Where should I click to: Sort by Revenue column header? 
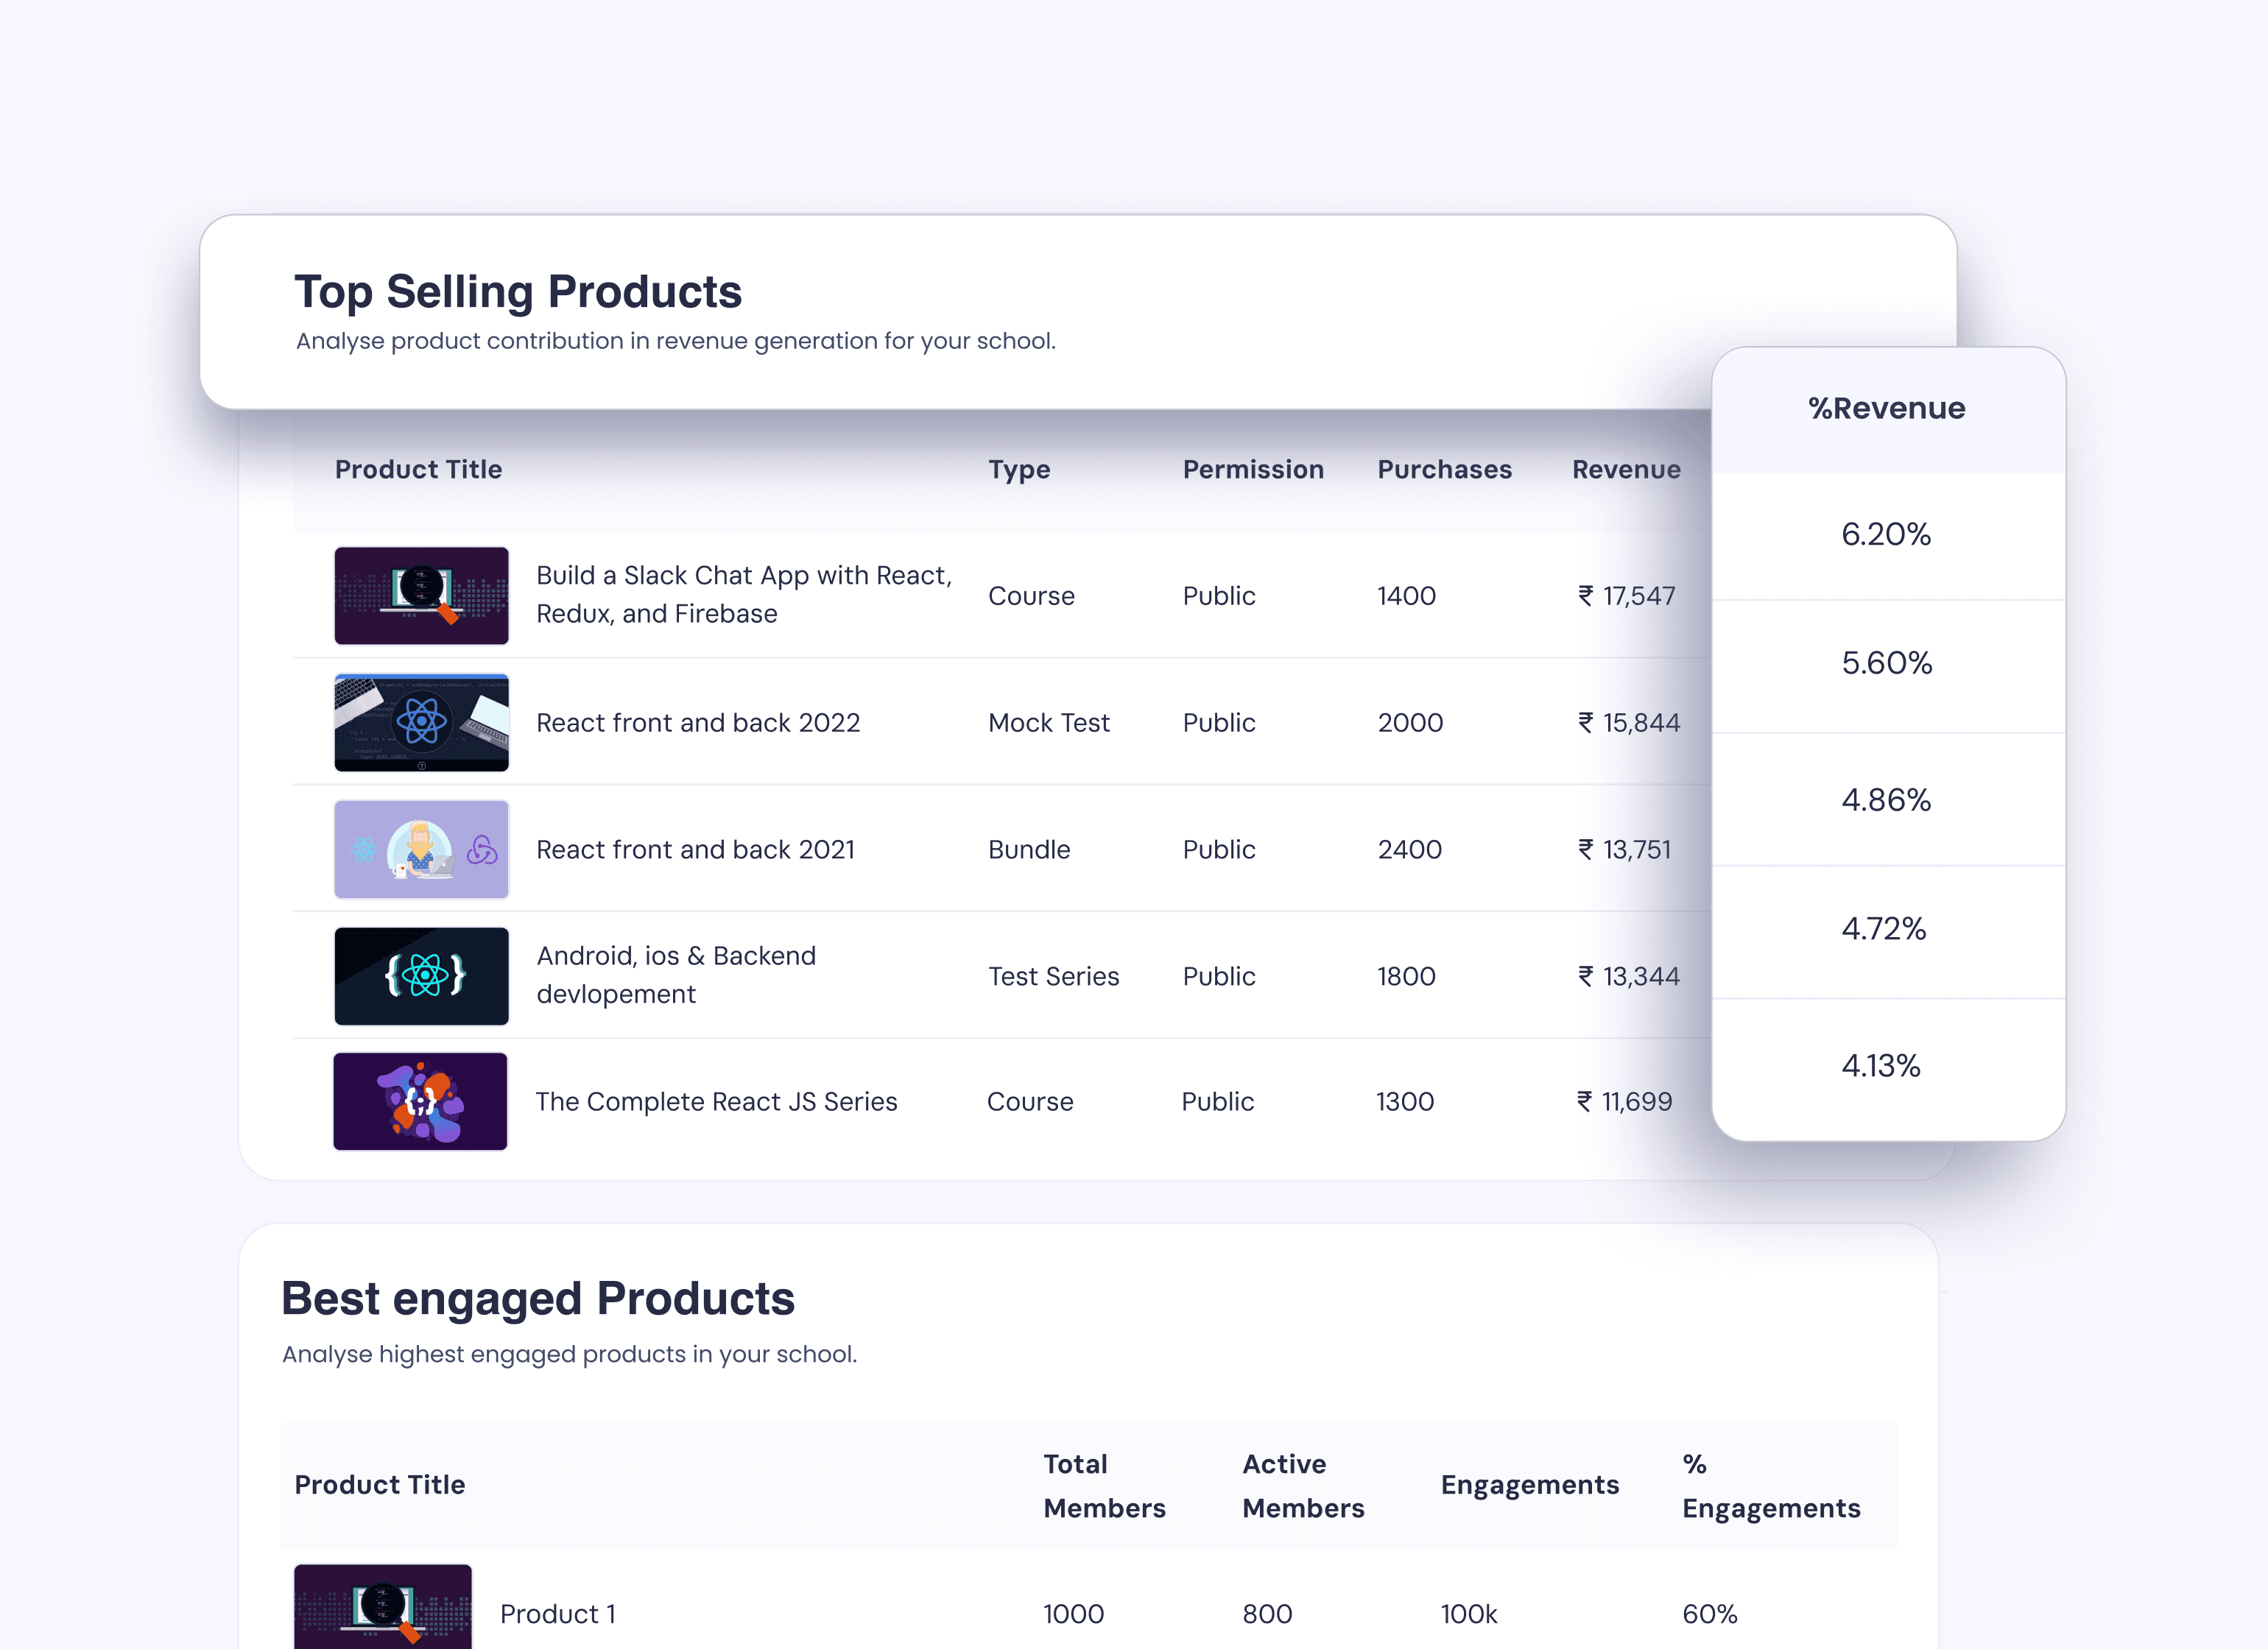click(x=1626, y=470)
